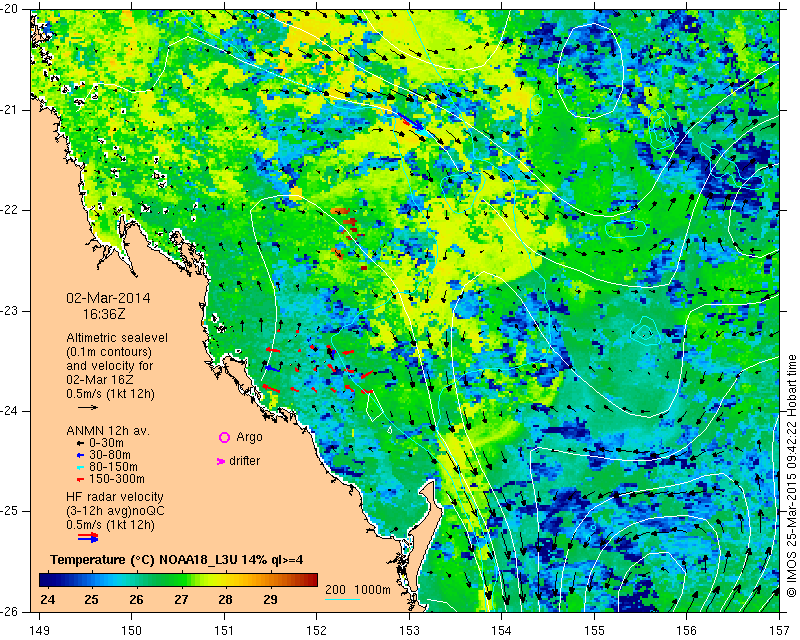Click the magenta Argo circle marker

[224, 437]
